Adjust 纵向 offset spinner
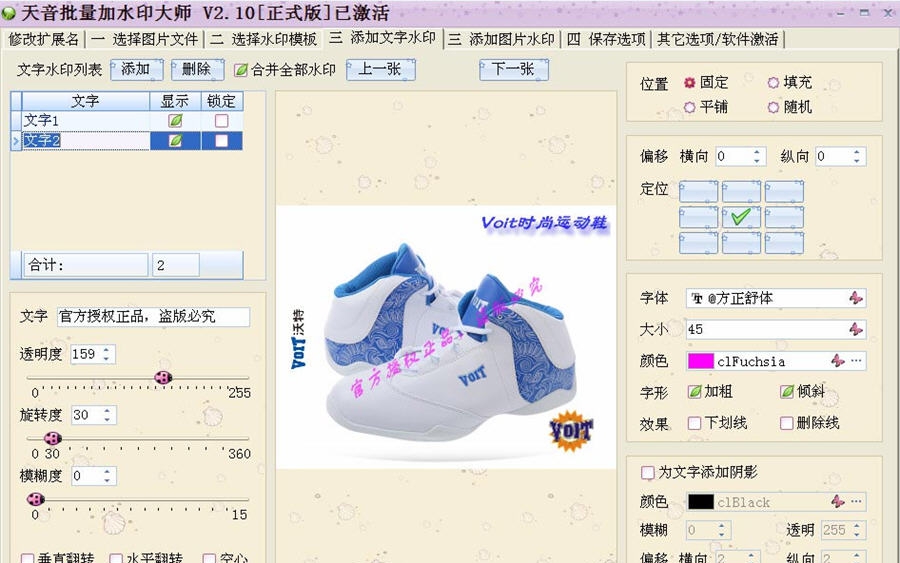 coord(856,156)
